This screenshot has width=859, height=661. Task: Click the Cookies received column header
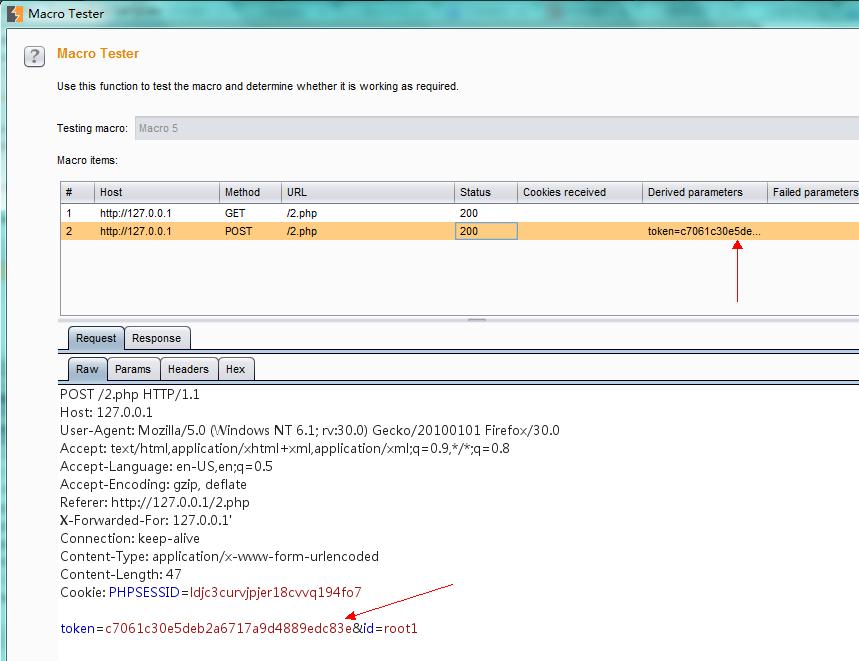[x=579, y=192]
